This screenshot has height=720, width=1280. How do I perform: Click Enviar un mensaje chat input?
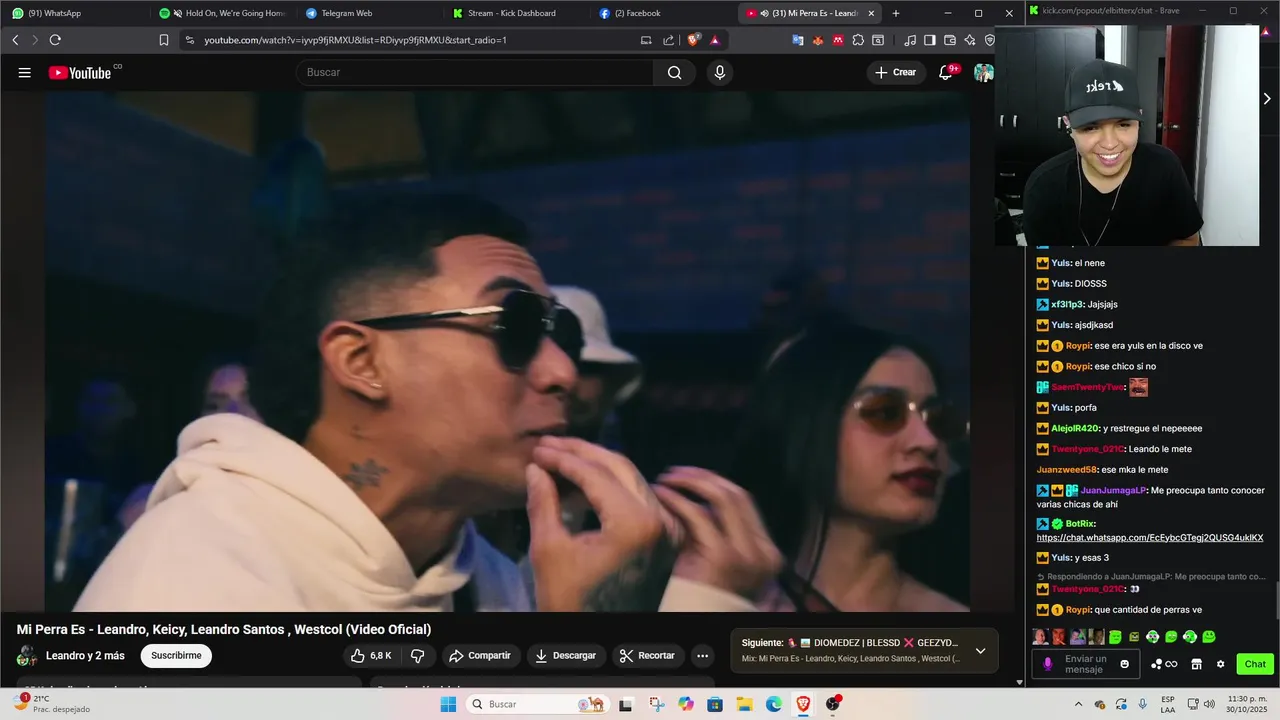[x=1086, y=664]
